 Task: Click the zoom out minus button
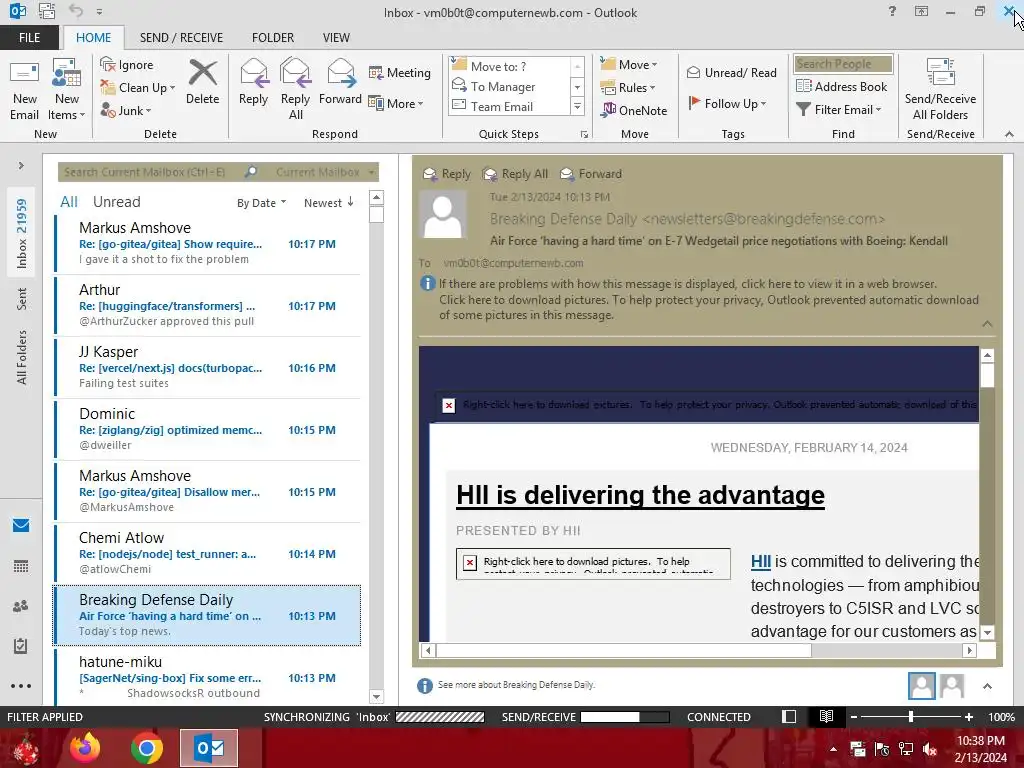point(854,716)
